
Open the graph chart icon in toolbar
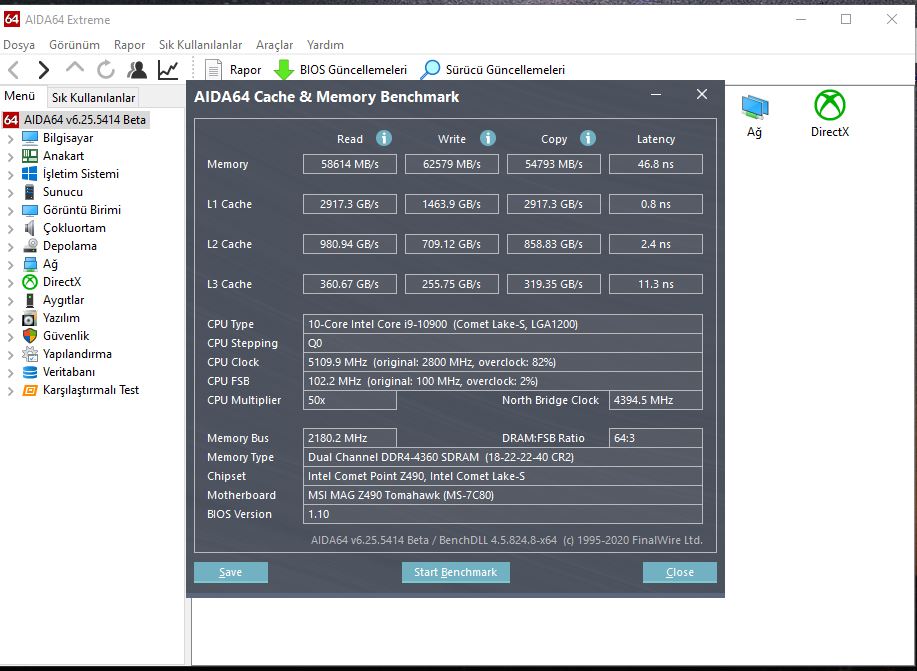click(168, 70)
